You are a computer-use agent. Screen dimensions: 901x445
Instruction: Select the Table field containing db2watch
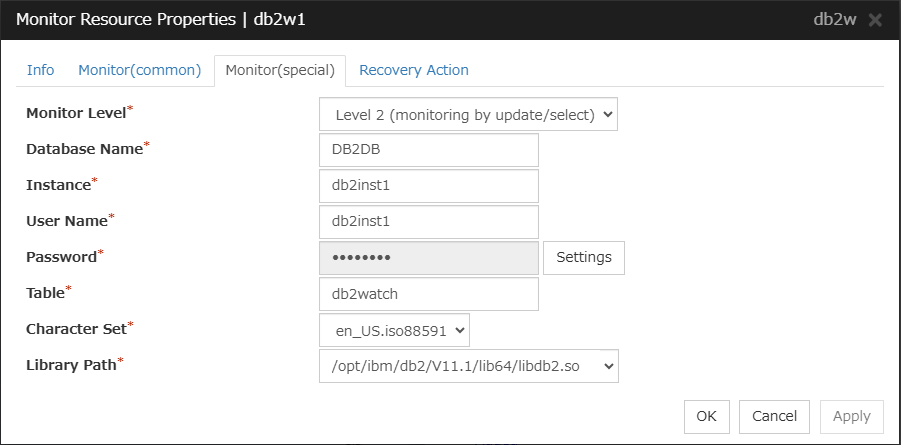(x=428, y=294)
